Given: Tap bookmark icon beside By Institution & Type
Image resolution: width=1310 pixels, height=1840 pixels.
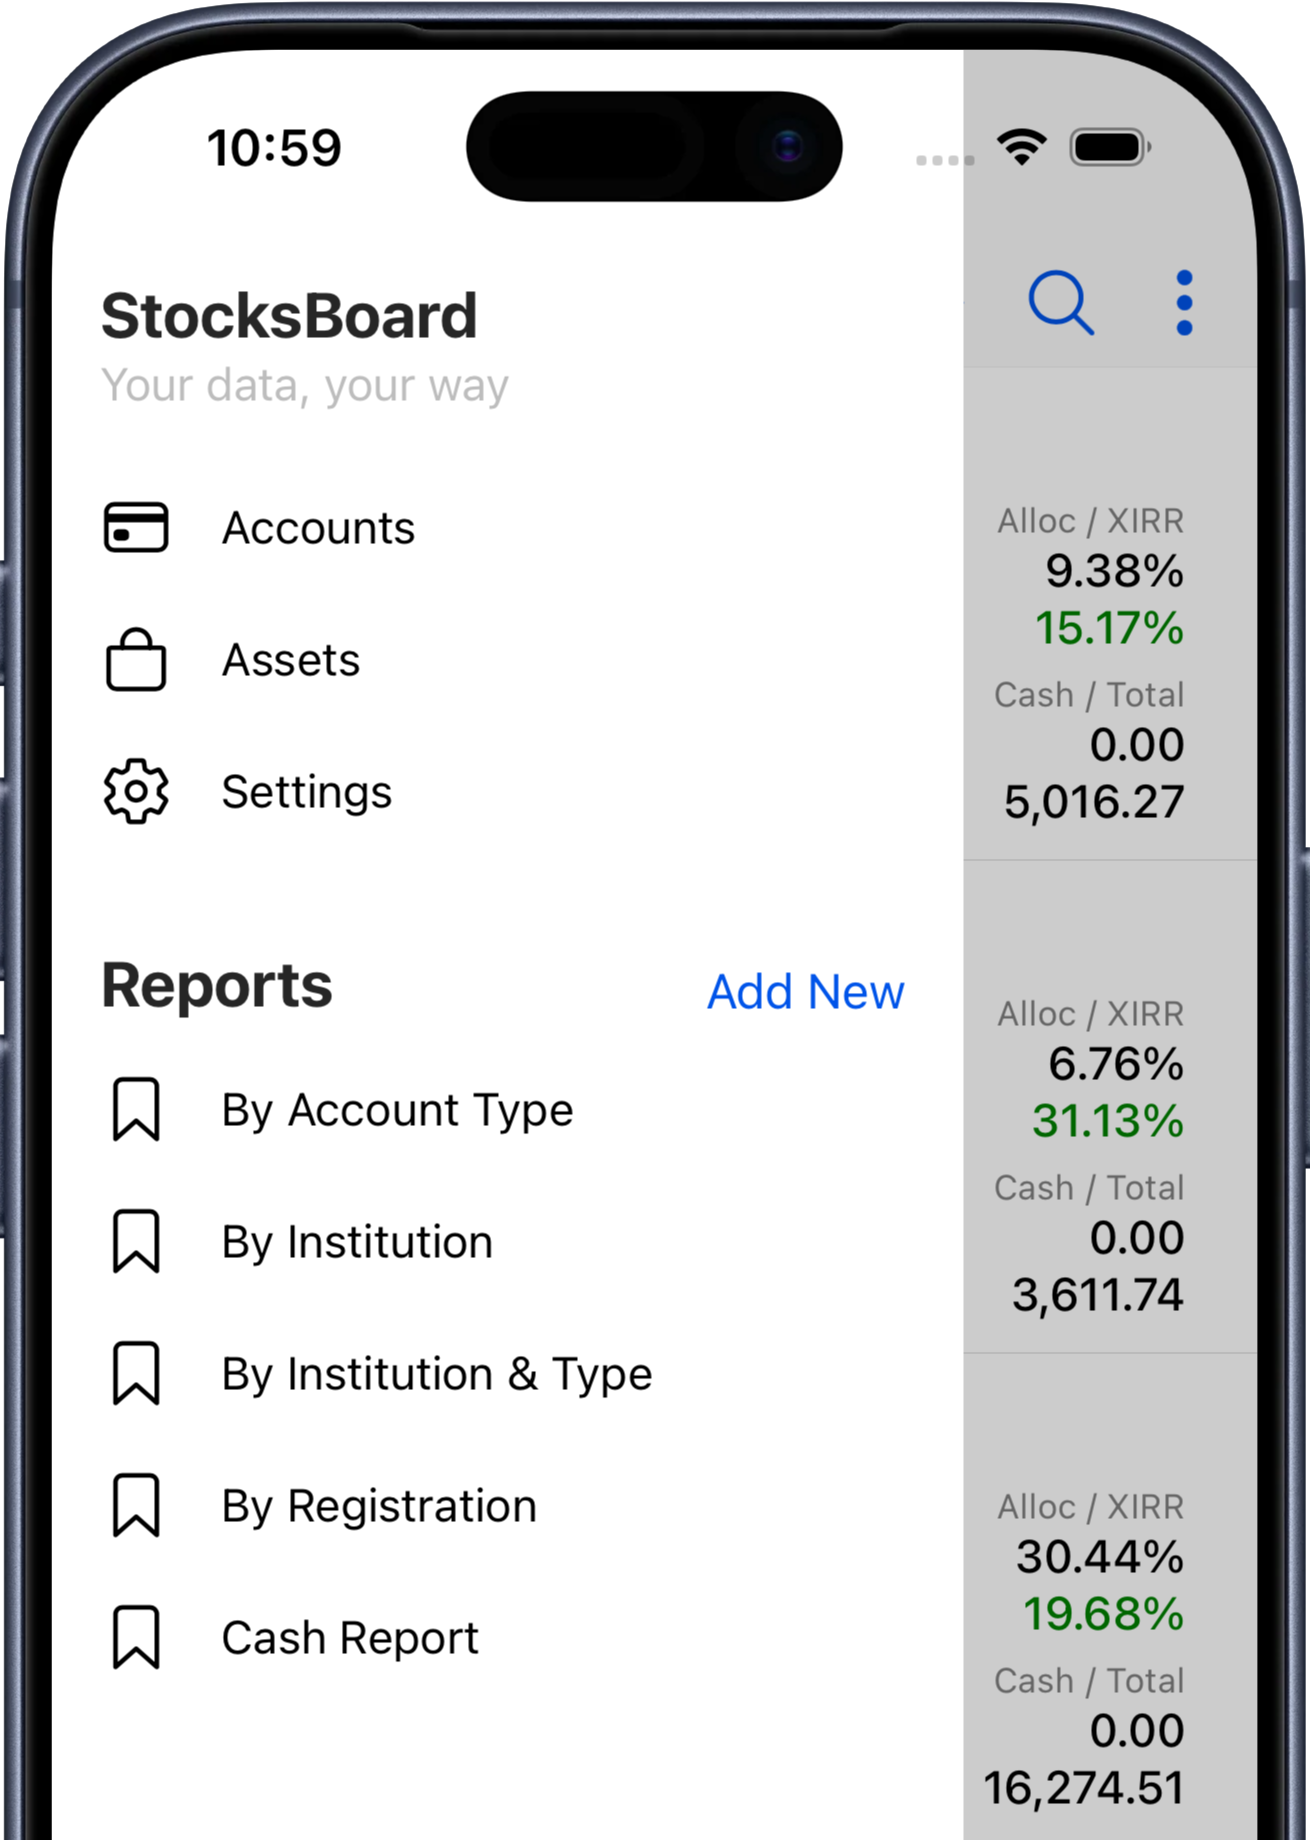Looking at the screenshot, I should pos(136,1373).
